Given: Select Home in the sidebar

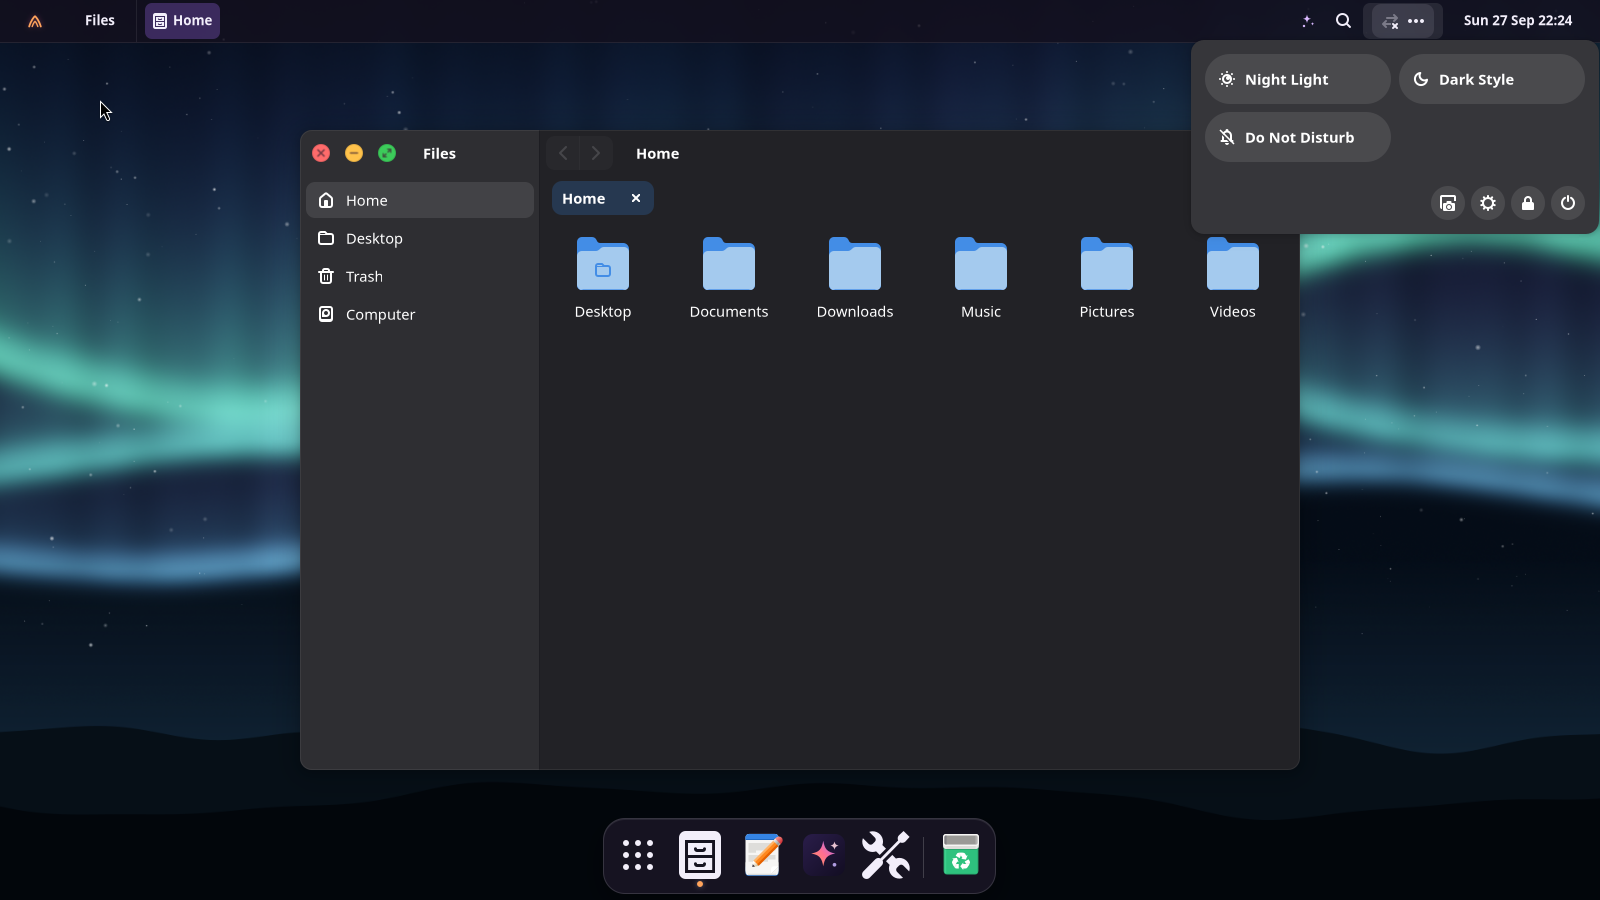Looking at the screenshot, I should pos(420,200).
